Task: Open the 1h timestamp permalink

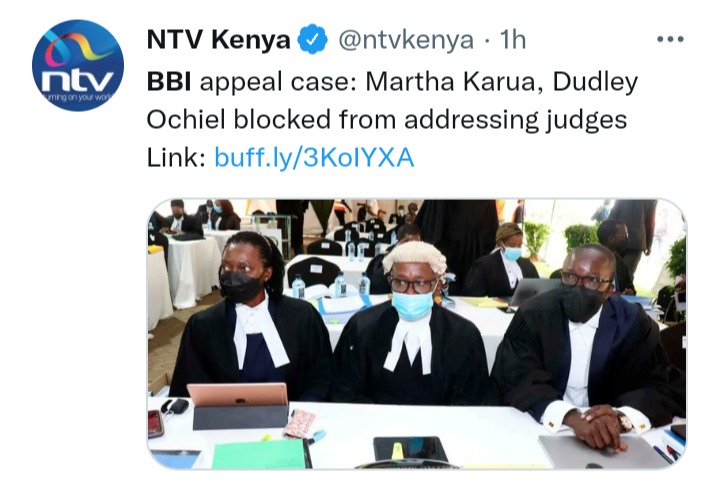Action: point(513,40)
